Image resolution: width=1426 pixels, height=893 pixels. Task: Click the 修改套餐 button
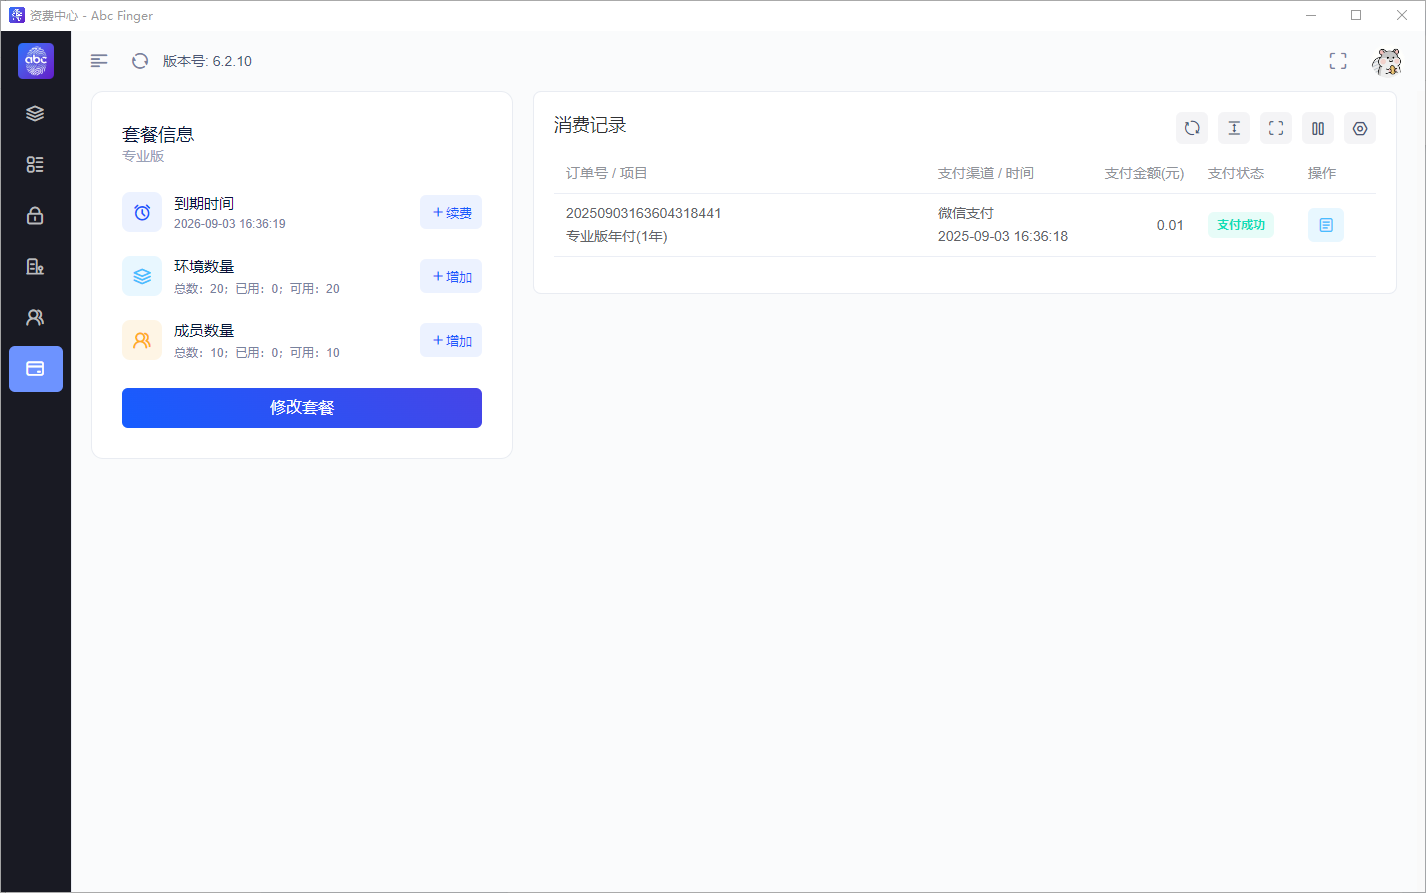click(x=302, y=408)
